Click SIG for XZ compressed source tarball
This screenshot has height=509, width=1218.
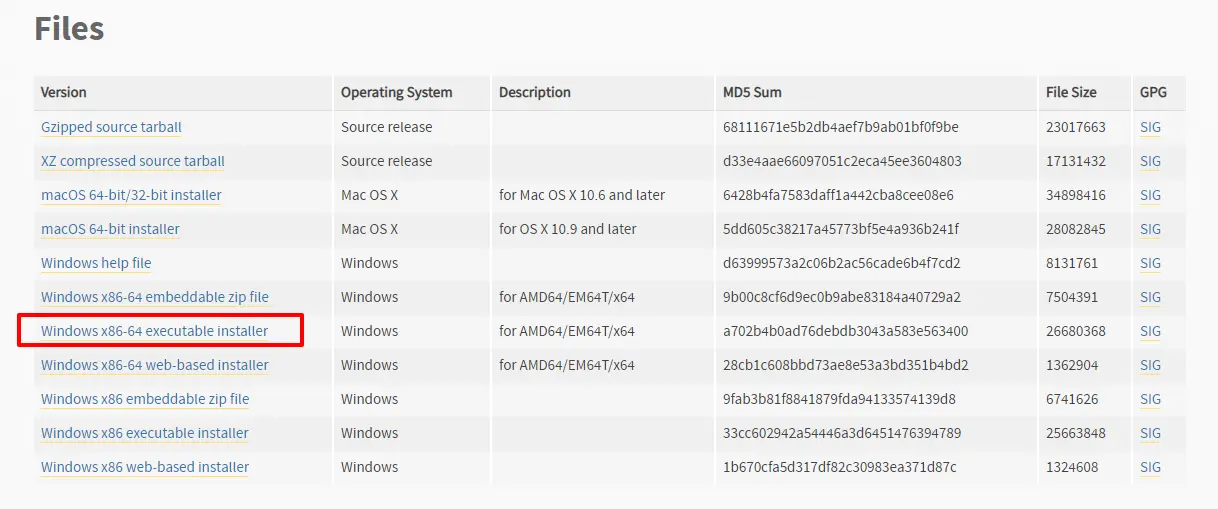(1150, 161)
